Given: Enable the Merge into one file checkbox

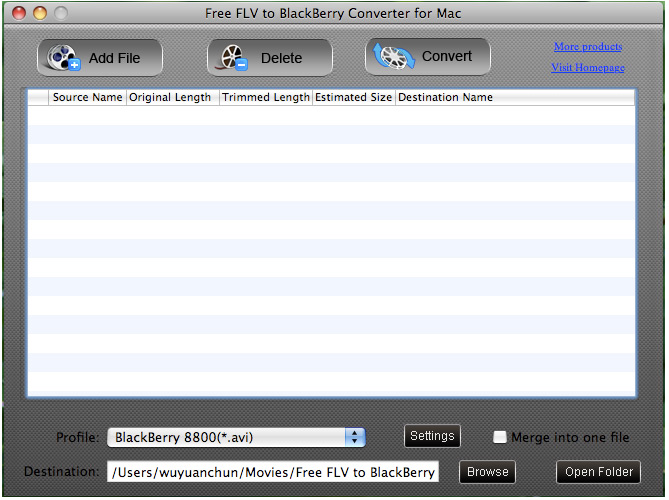Looking at the screenshot, I should pos(500,437).
